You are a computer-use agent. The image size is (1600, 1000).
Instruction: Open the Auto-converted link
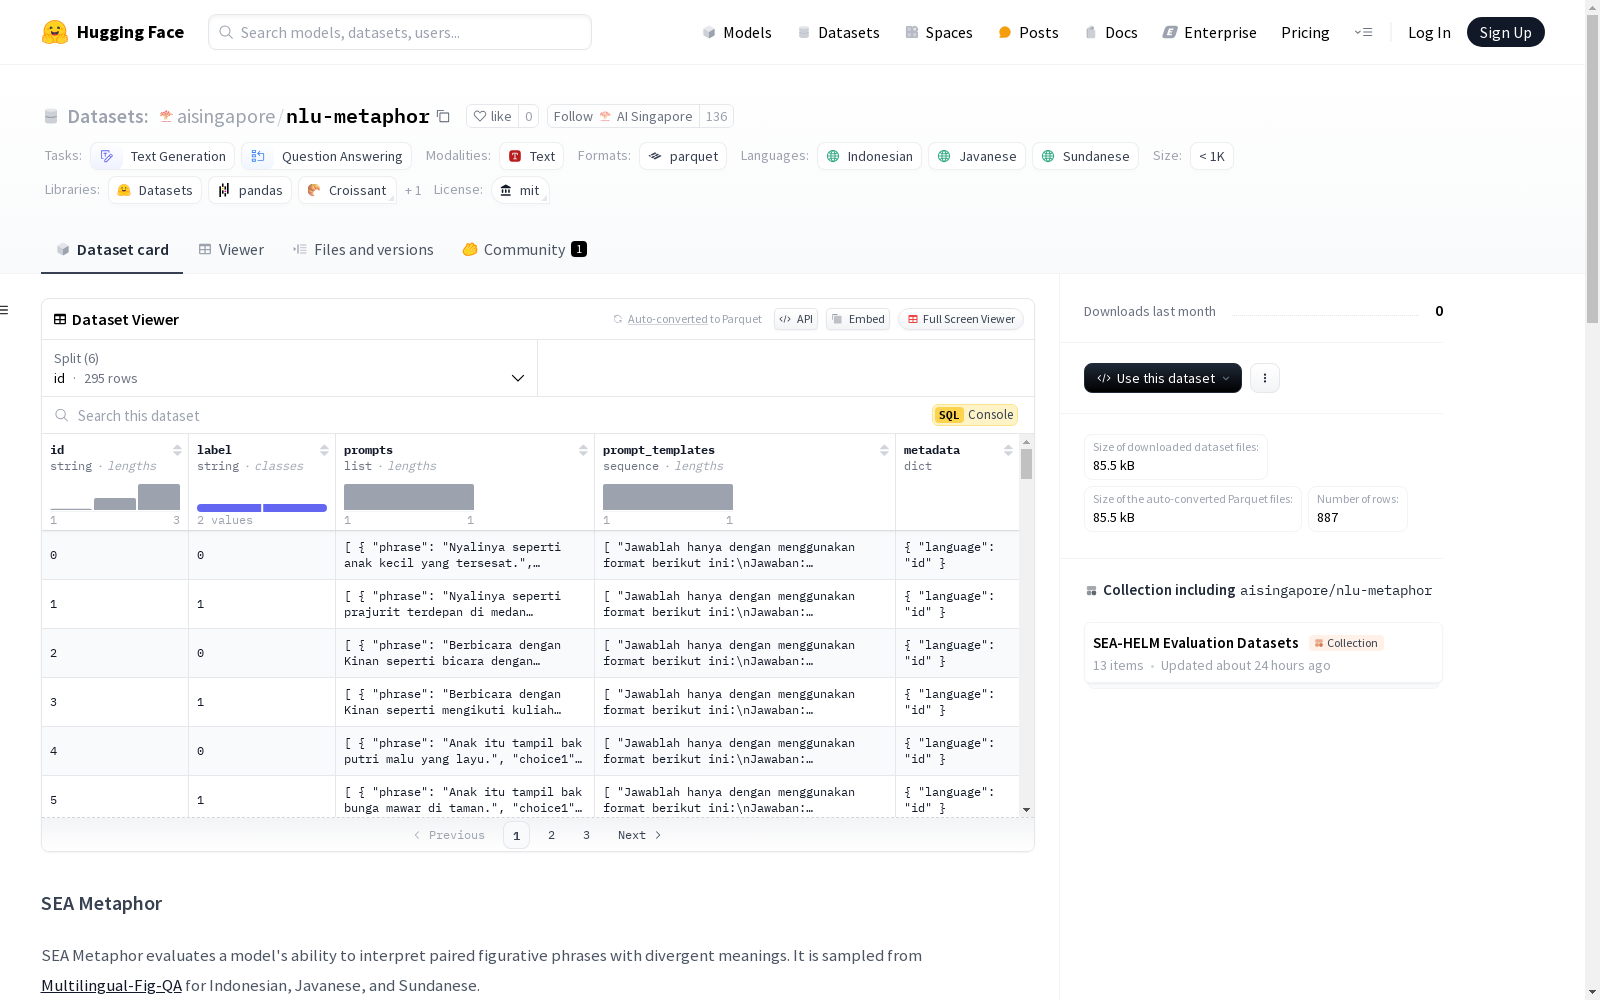pyautogui.click(x=667, y=319)
